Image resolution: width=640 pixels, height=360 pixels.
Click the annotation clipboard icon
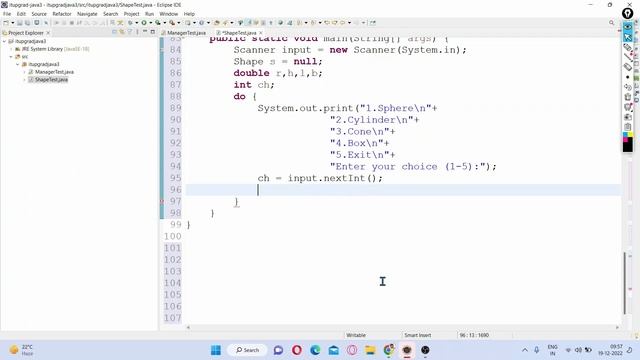628,127
